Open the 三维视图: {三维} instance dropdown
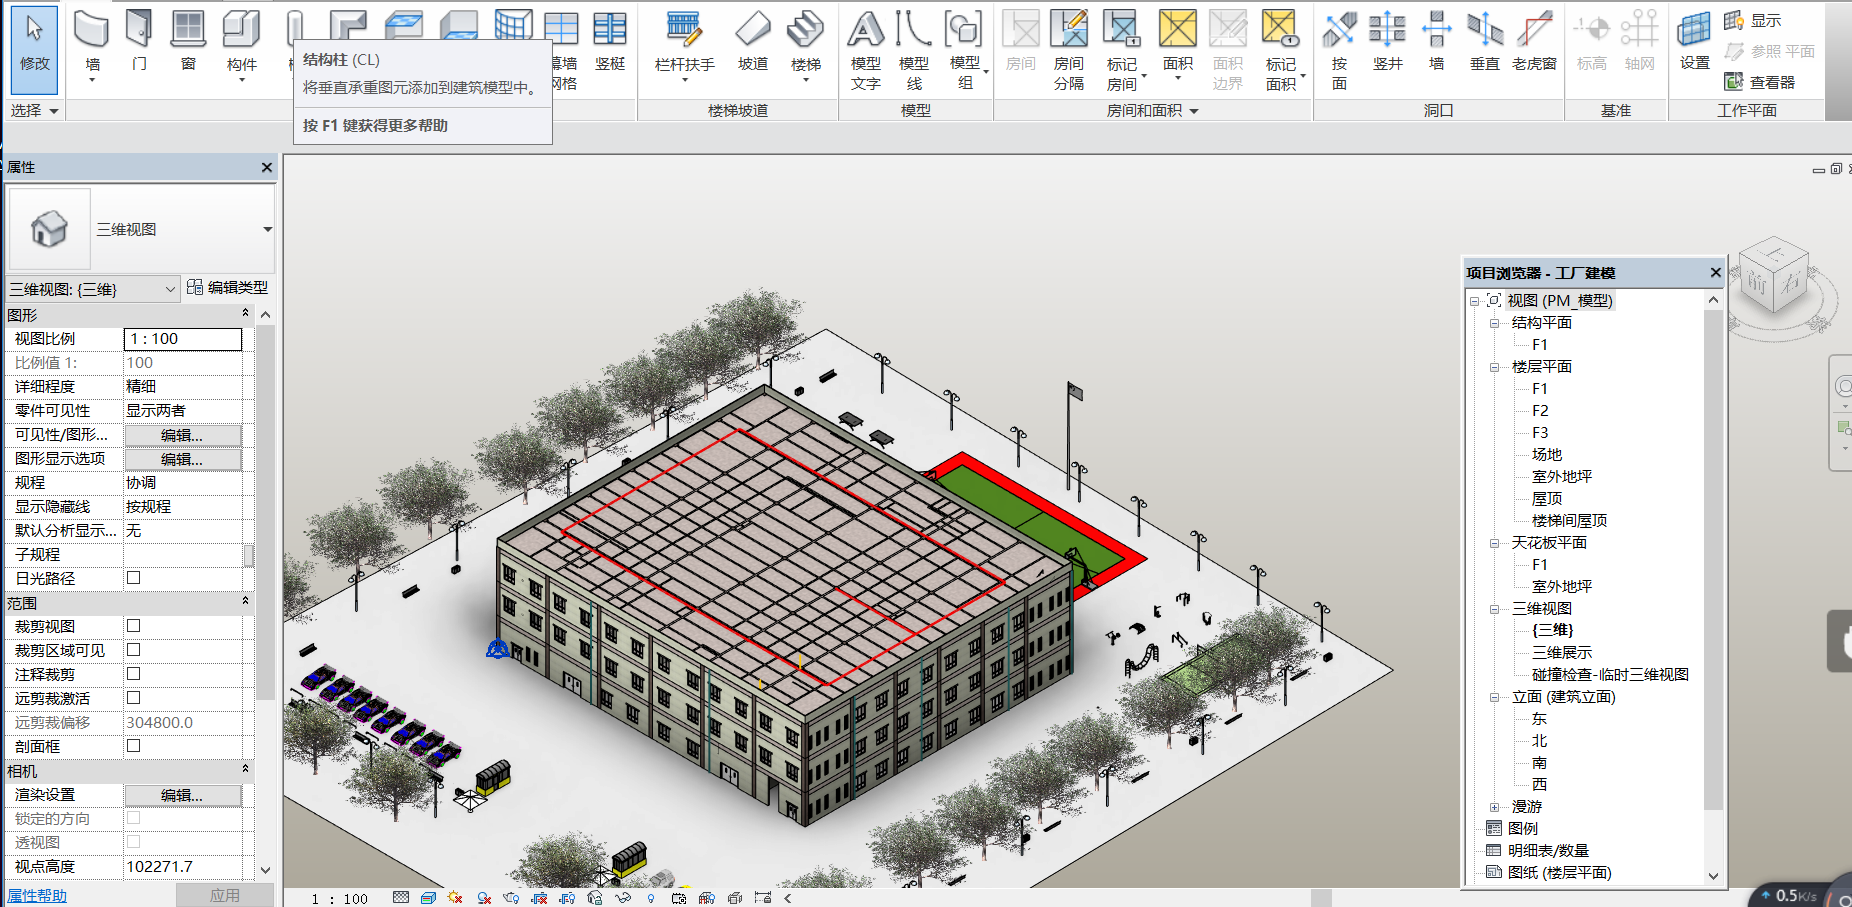The height and width of the screenshot is (907, 1852). coord(170,289)
